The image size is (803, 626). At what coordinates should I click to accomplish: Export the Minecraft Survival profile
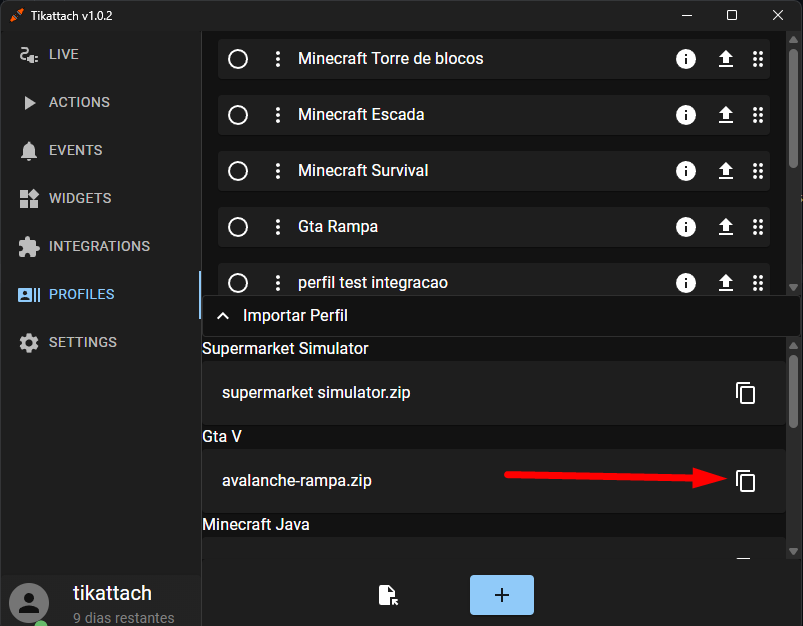[726, 171]
